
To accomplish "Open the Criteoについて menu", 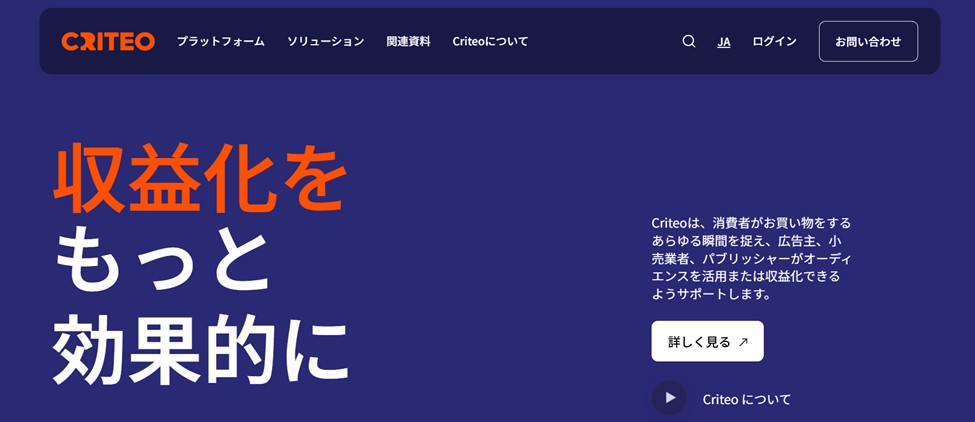I will [490, 42].
